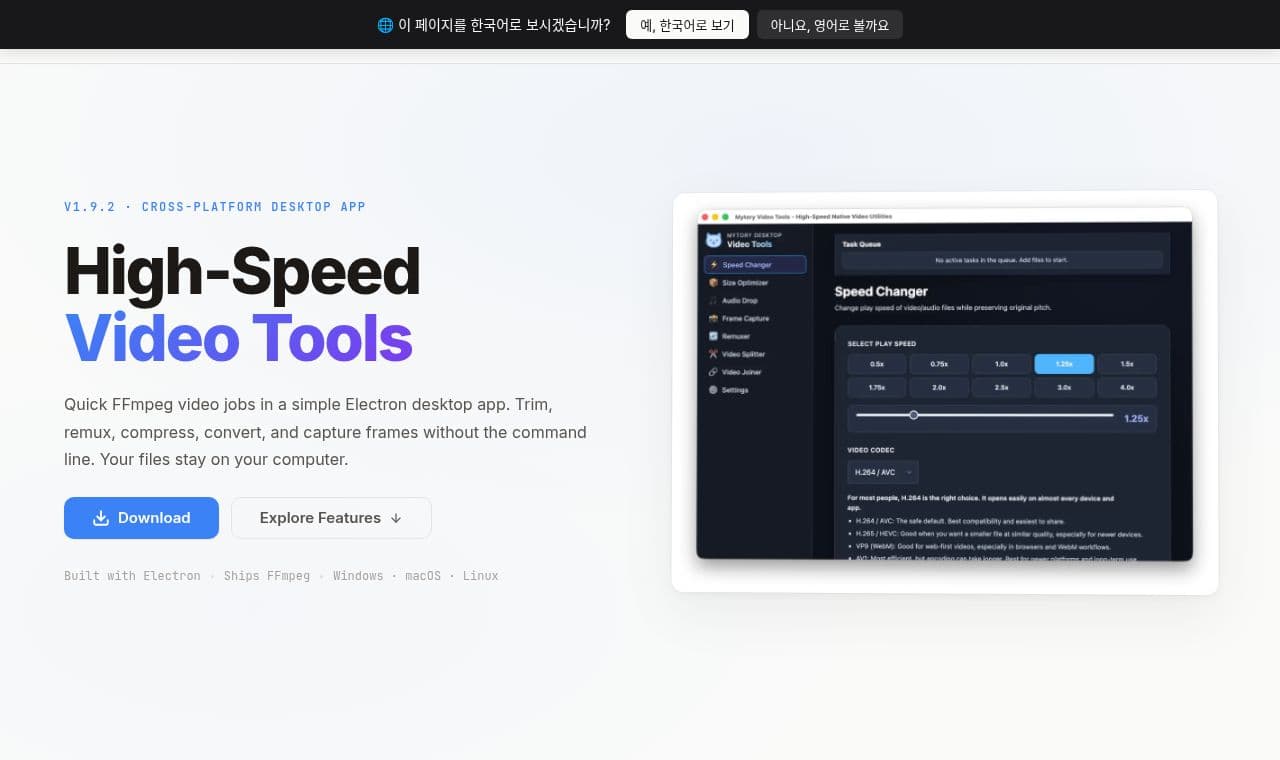This screenshot has width=1280, height=760.
Task: Open the H.264 / AVC codec dropdown
Action: point(883,472)
